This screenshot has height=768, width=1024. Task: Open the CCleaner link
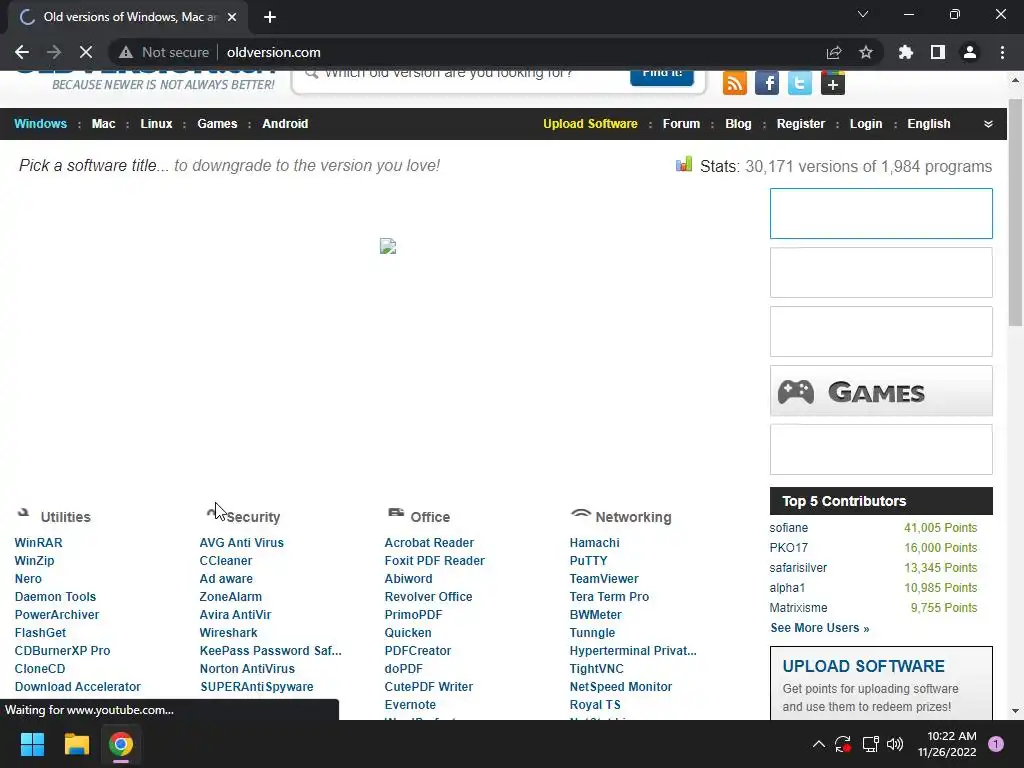225,560
